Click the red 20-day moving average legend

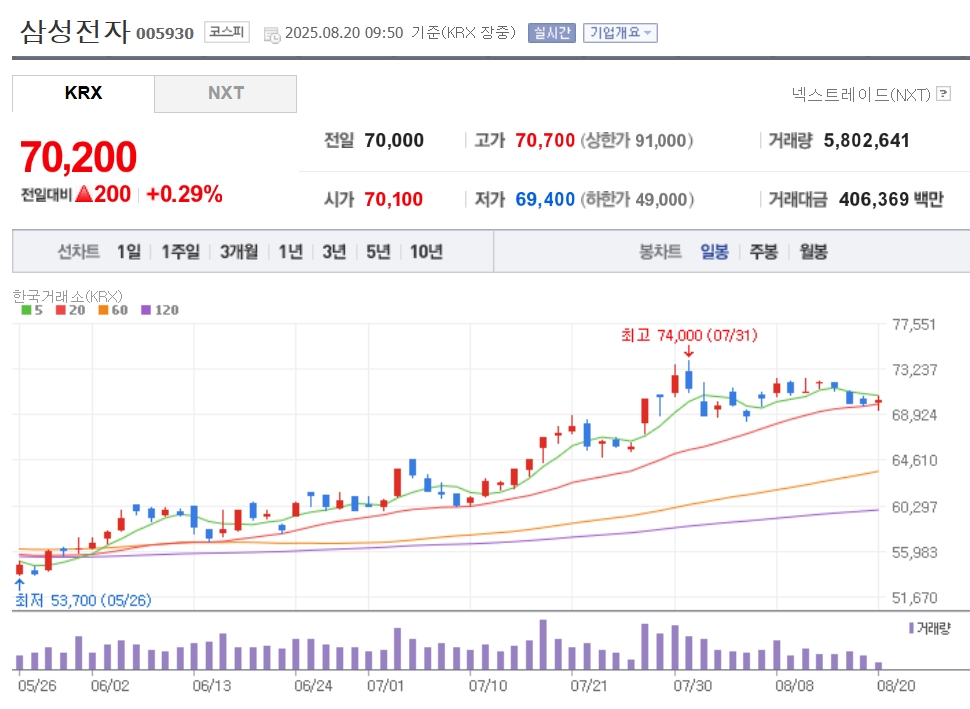71,310
